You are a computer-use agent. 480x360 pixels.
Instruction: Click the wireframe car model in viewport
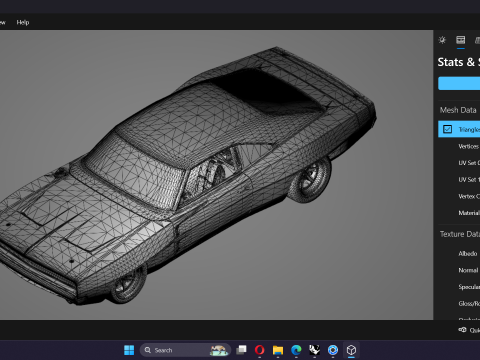click(187, 177)
